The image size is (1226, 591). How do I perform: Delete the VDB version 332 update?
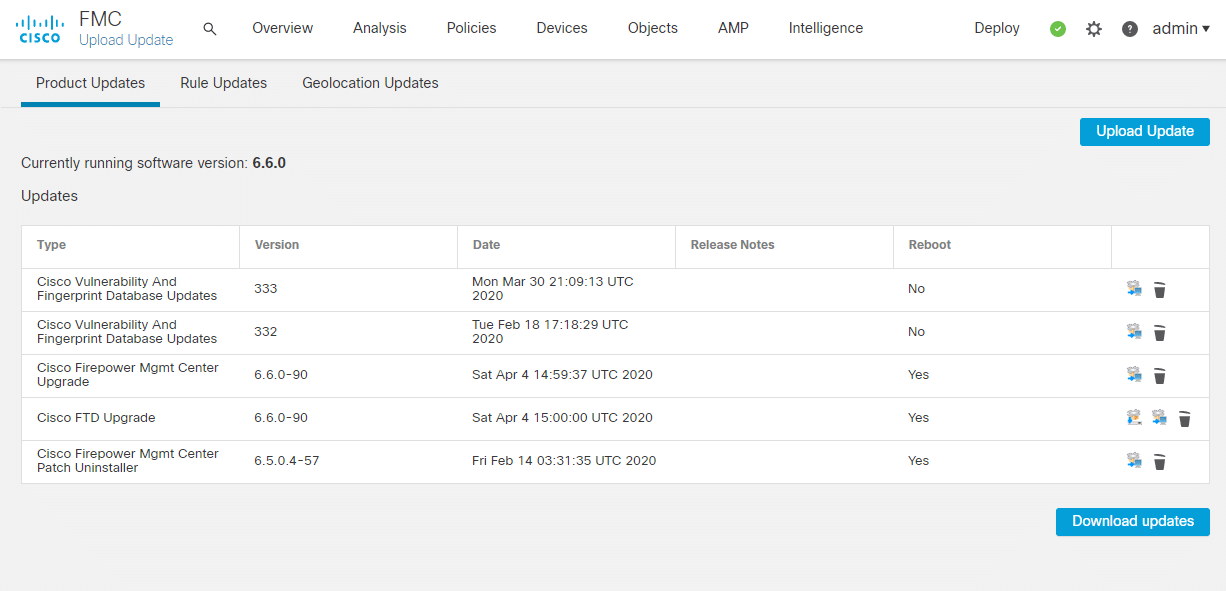(x=1160, y=333)
